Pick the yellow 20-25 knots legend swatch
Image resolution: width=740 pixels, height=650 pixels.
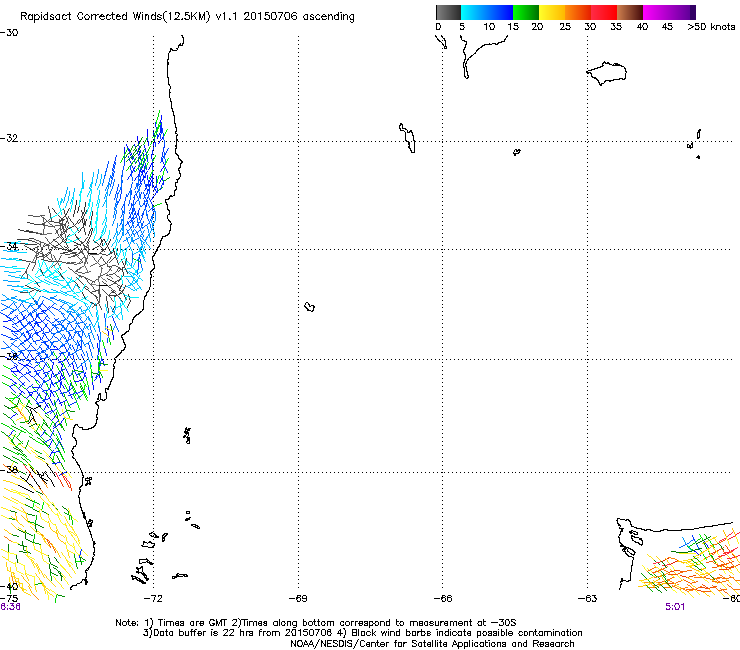click(x=552, y=12)
